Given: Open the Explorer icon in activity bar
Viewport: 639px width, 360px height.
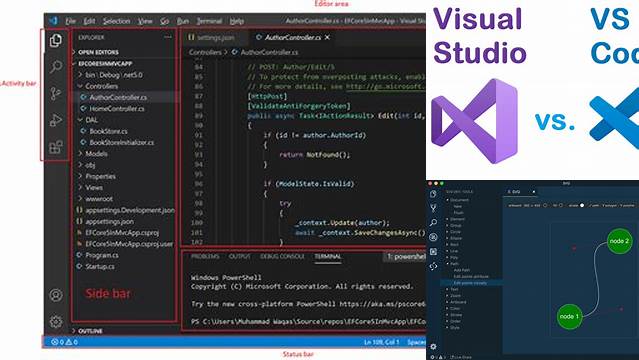Looking at the screenshot, I should click(56, 40).
